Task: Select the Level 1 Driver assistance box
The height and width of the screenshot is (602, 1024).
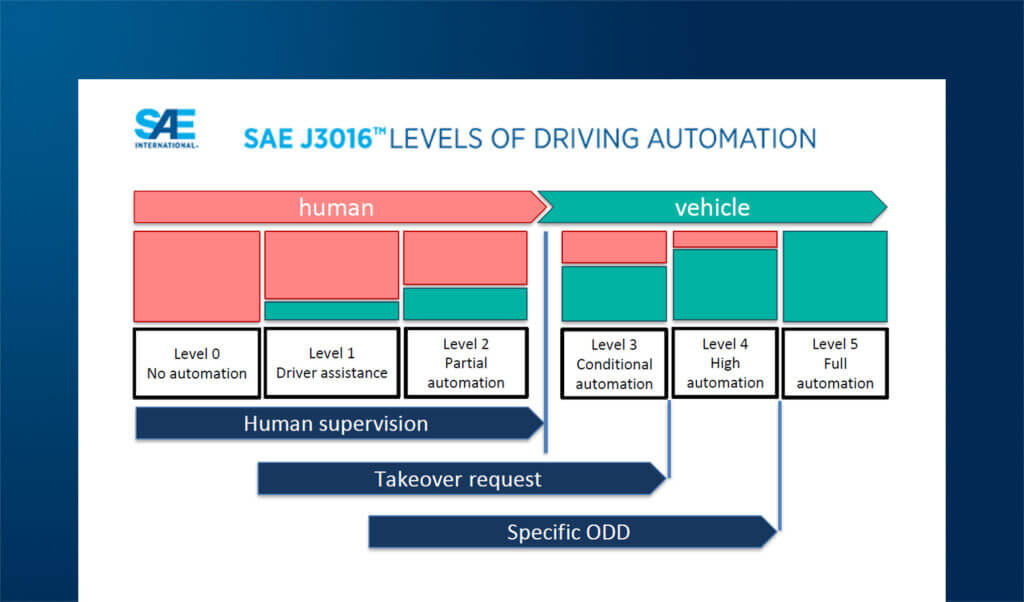Action: (331, 363)
